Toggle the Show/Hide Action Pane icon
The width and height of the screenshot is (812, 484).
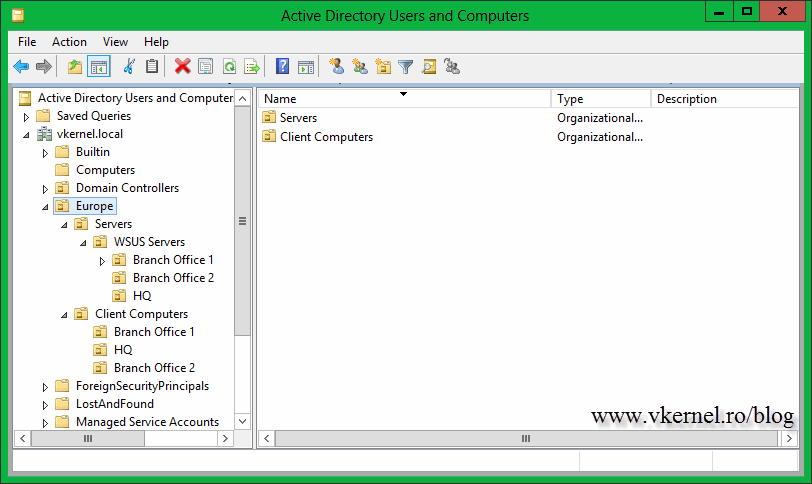point(306,66)
